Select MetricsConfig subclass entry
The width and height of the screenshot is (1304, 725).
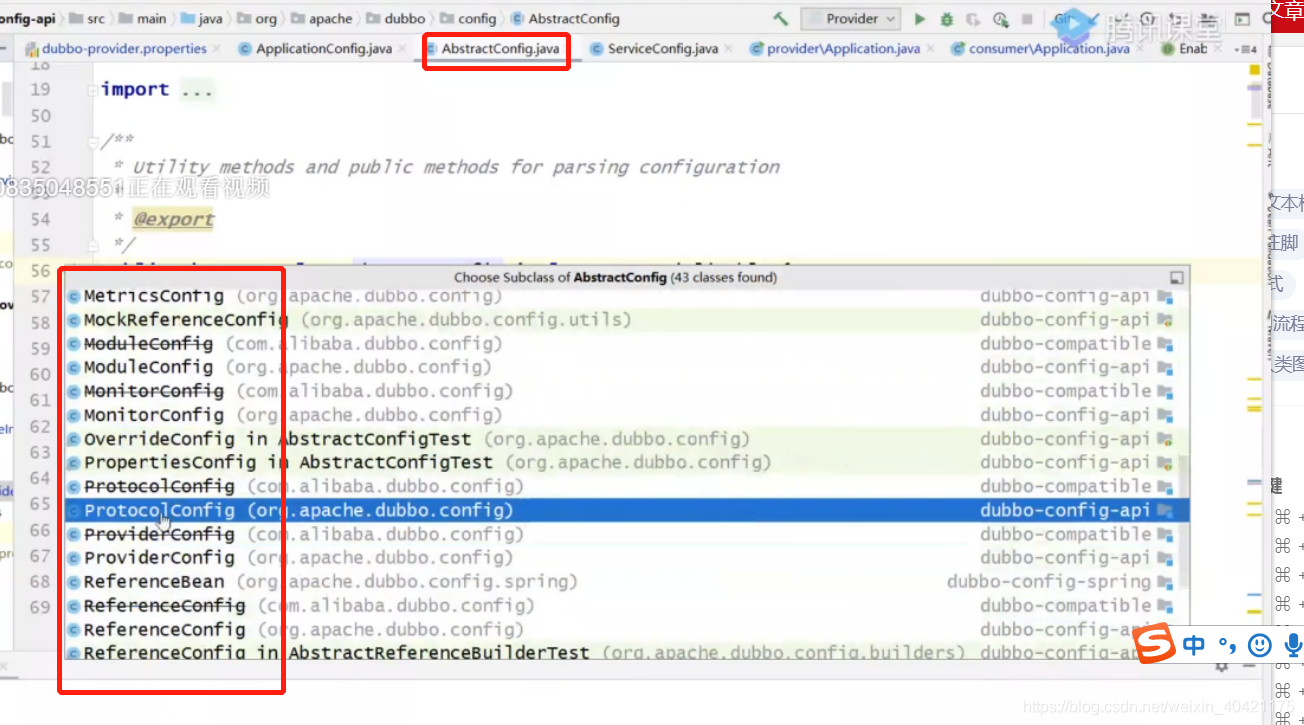pyautogui.click(x=627, y=296)
